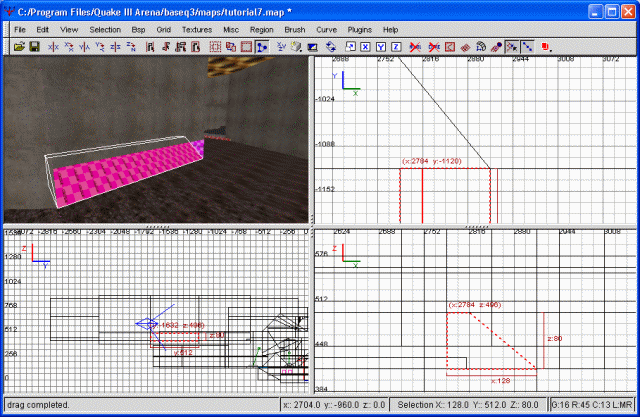Apply CSG Subtract to selection
The height and width of the screenshot is (417, 640).
pos(215,47)
